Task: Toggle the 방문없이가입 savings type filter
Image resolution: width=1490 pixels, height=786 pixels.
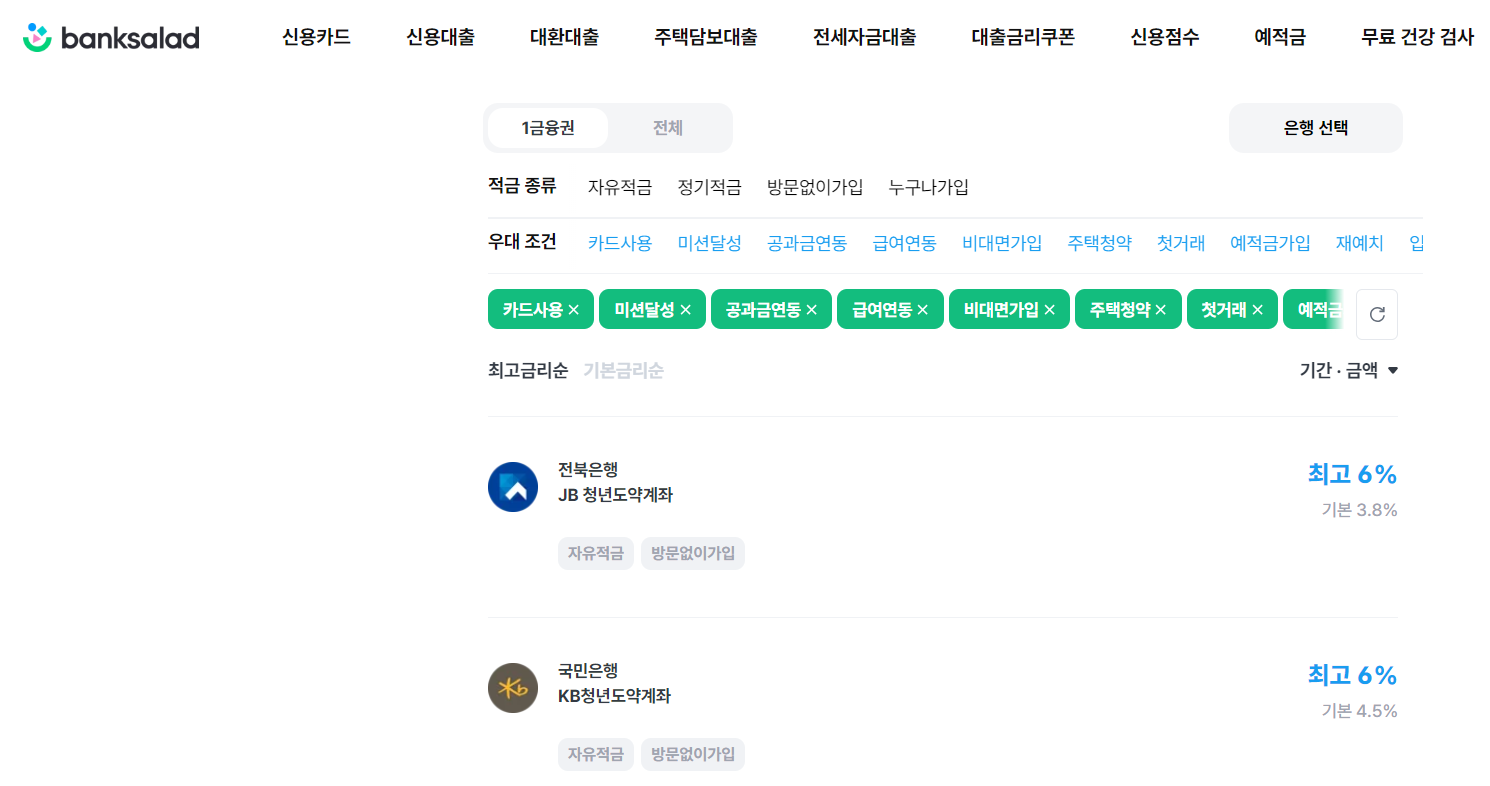Action: point(815,187)
